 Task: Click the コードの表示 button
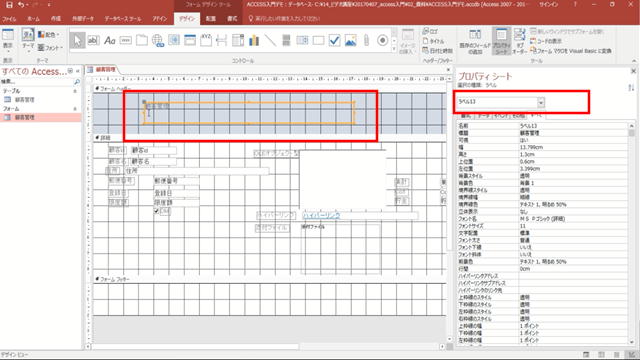[x=546, y=41]
